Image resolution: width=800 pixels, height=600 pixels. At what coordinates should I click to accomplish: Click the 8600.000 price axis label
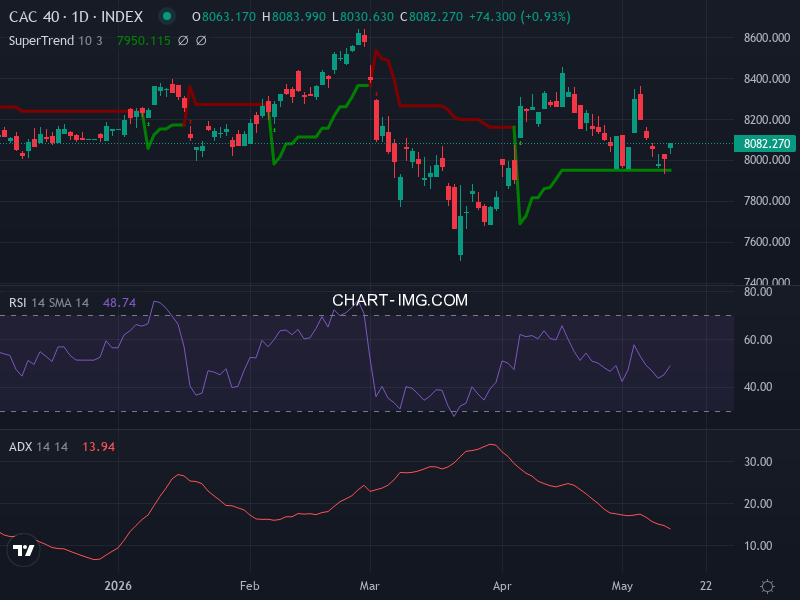[766, 38]
